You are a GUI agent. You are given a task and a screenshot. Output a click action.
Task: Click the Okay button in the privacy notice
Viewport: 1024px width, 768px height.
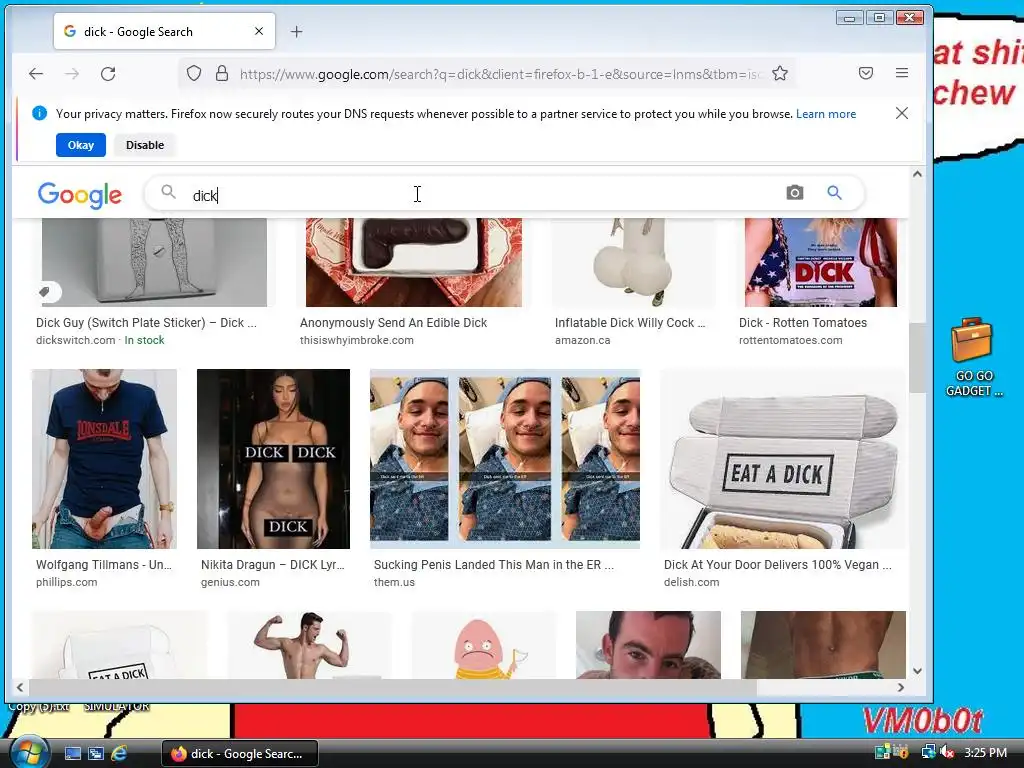(81, 145)
